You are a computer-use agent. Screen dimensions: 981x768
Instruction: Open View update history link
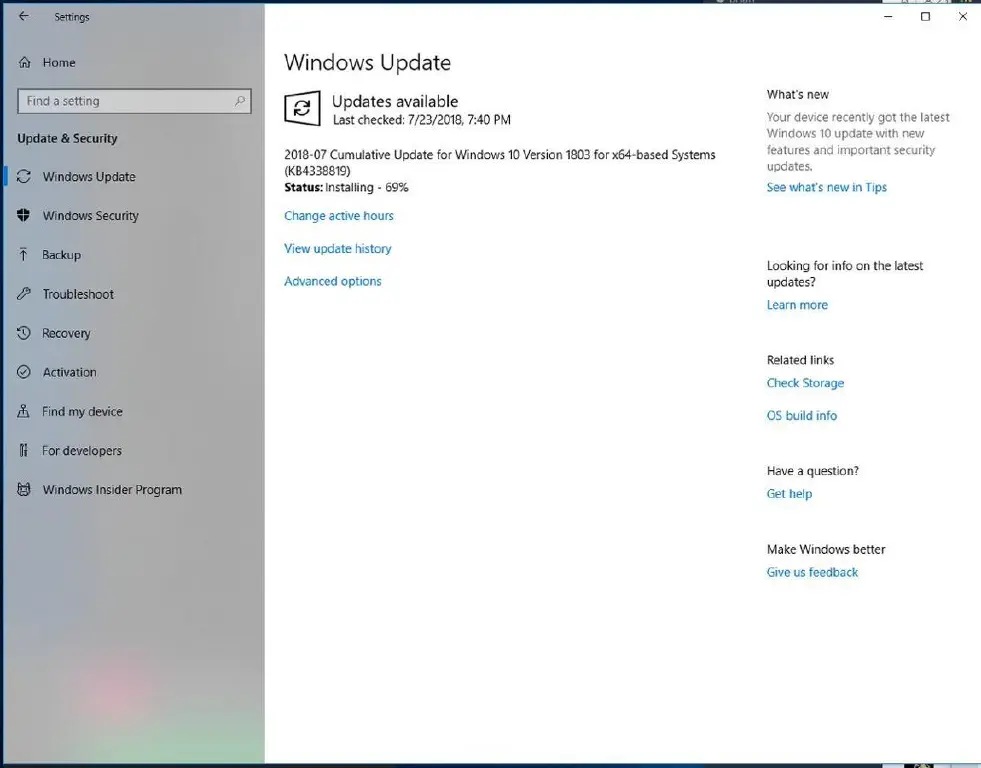(338, 248)
